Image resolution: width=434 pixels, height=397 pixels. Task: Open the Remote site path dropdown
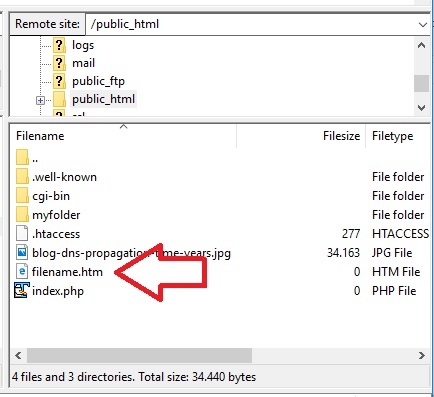pyautogui.click(x=423, y=24)
